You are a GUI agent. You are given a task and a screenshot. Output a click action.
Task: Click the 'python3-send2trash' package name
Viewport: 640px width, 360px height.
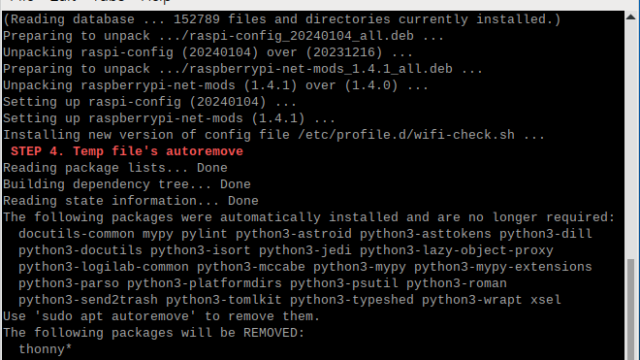point(88,300)
